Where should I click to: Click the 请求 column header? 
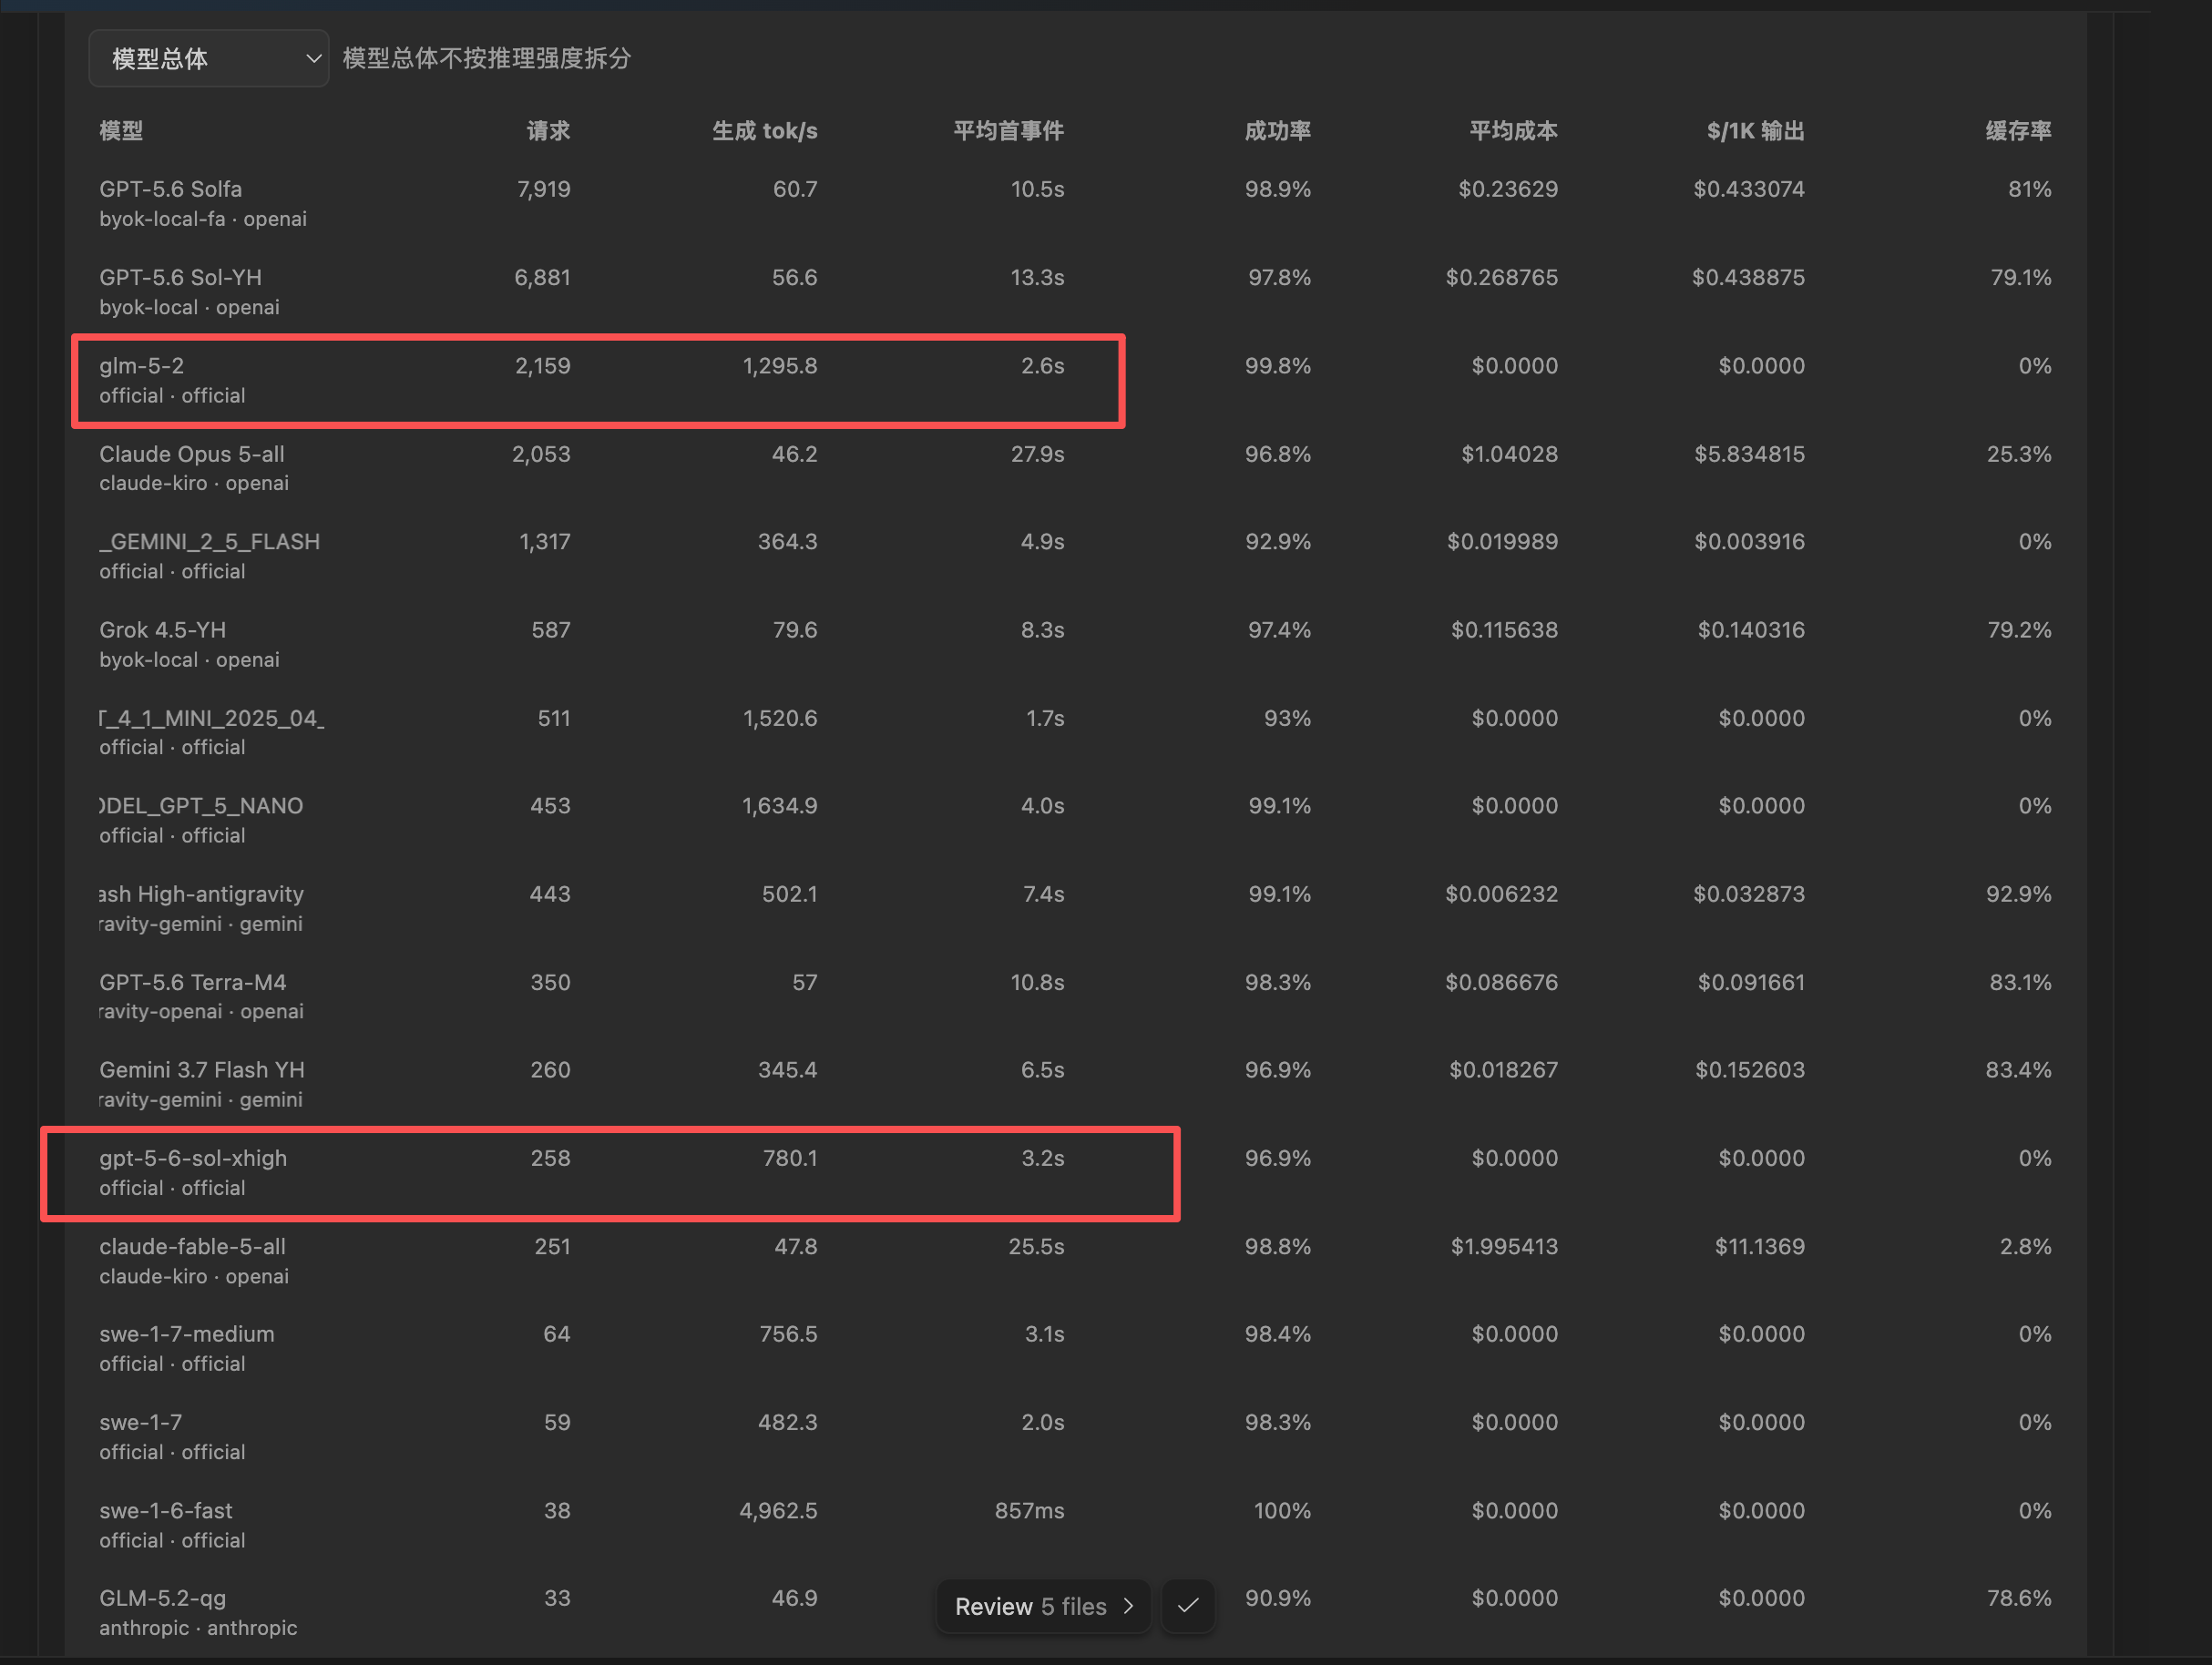[x=549, y=131]
